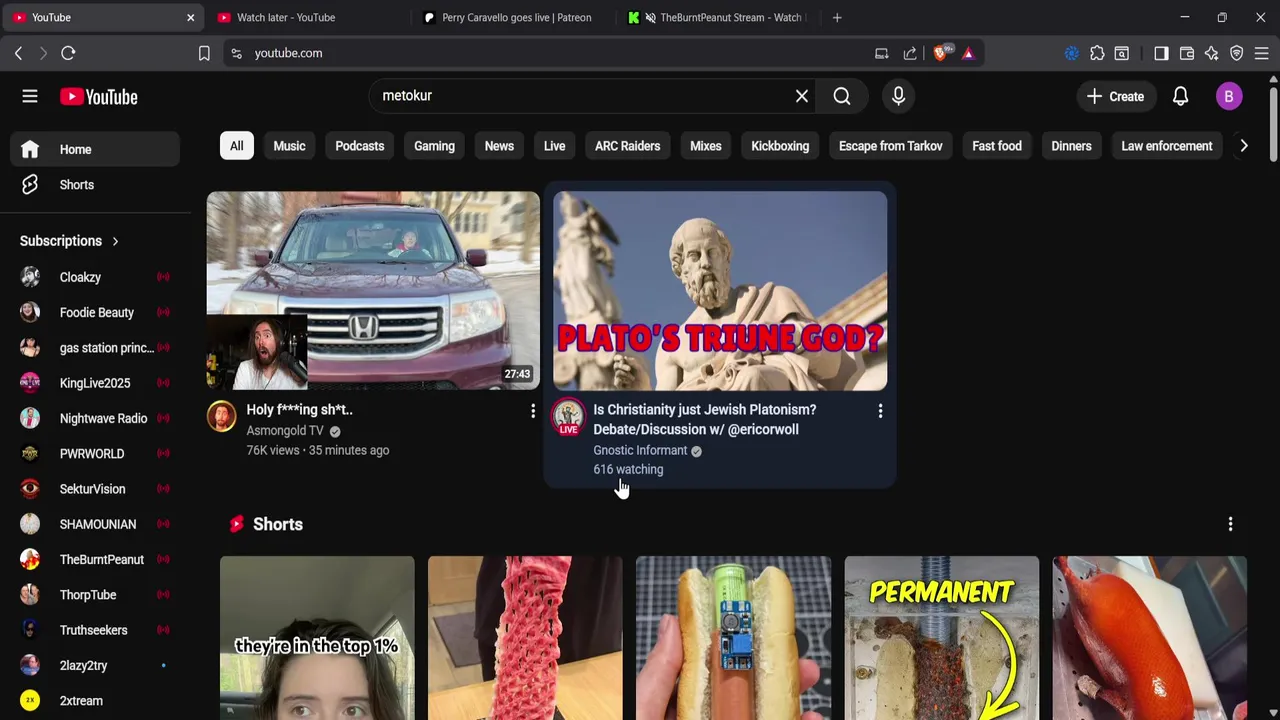Select the Live filter chip

coord(554,146)
